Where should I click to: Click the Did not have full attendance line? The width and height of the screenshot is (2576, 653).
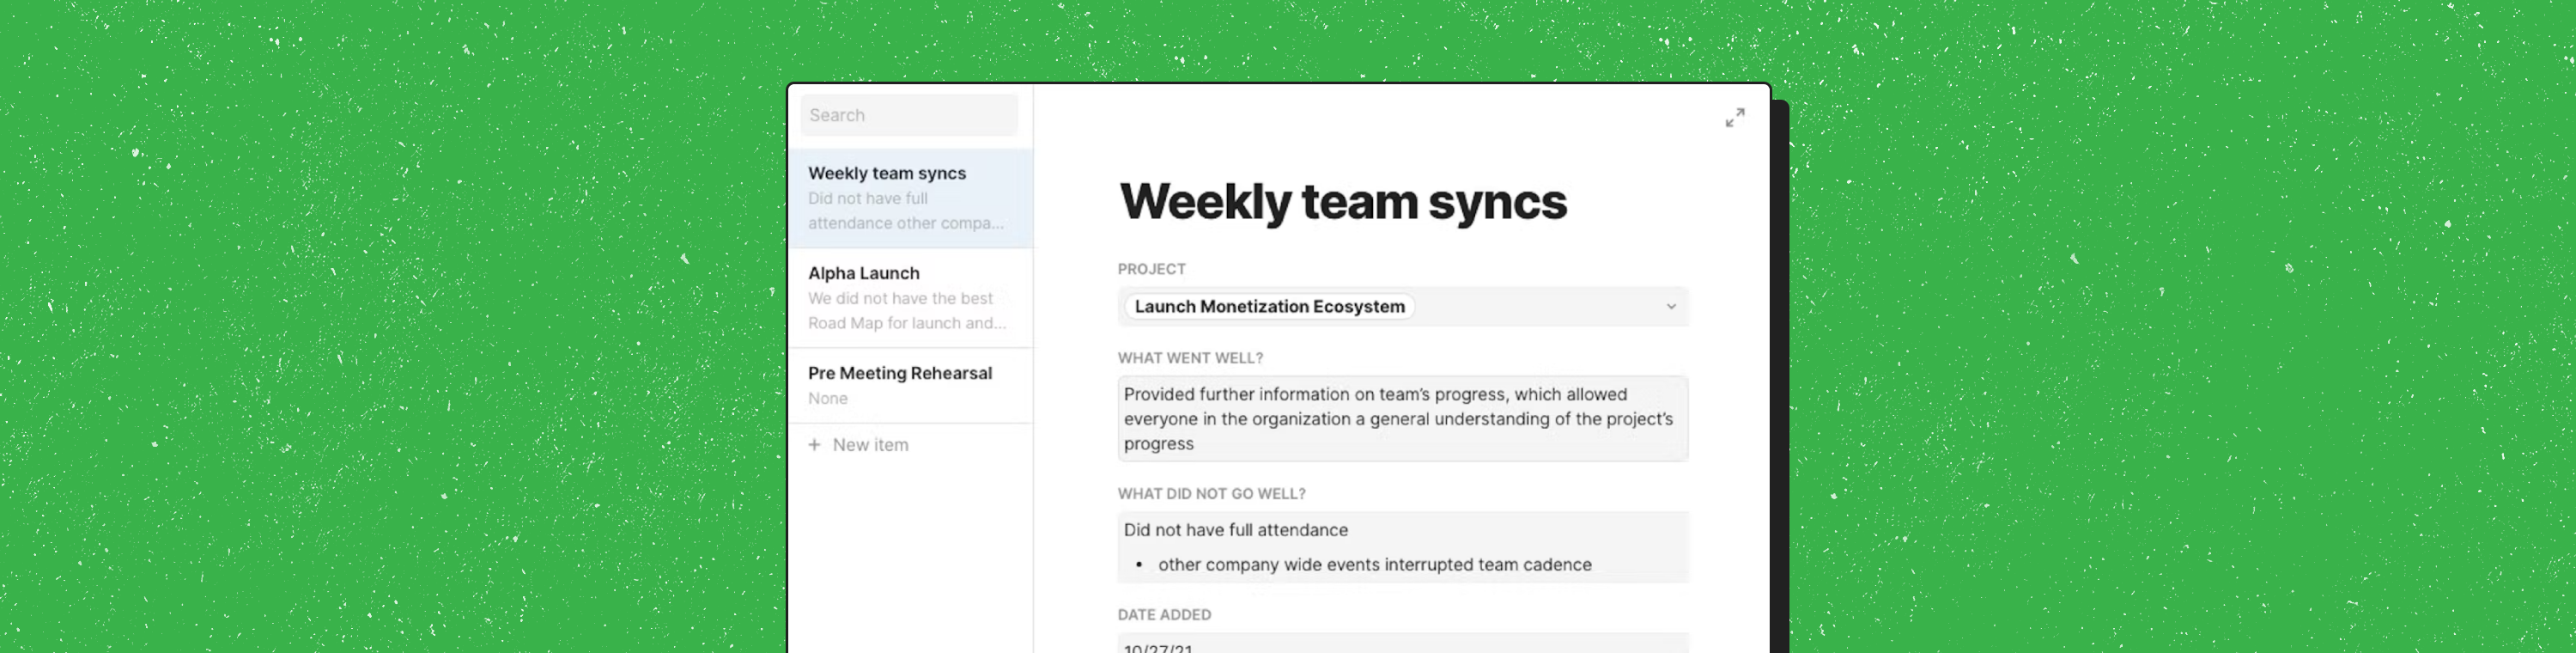click(1235, 530)
